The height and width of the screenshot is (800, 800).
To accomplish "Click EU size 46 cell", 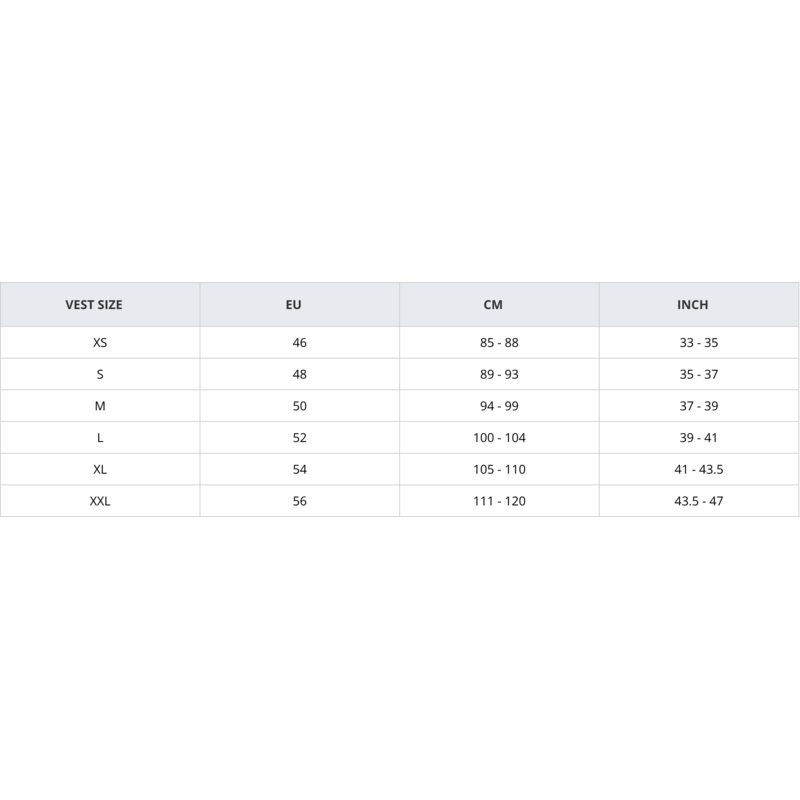I will pyautogui.click(x=300, y=343).
